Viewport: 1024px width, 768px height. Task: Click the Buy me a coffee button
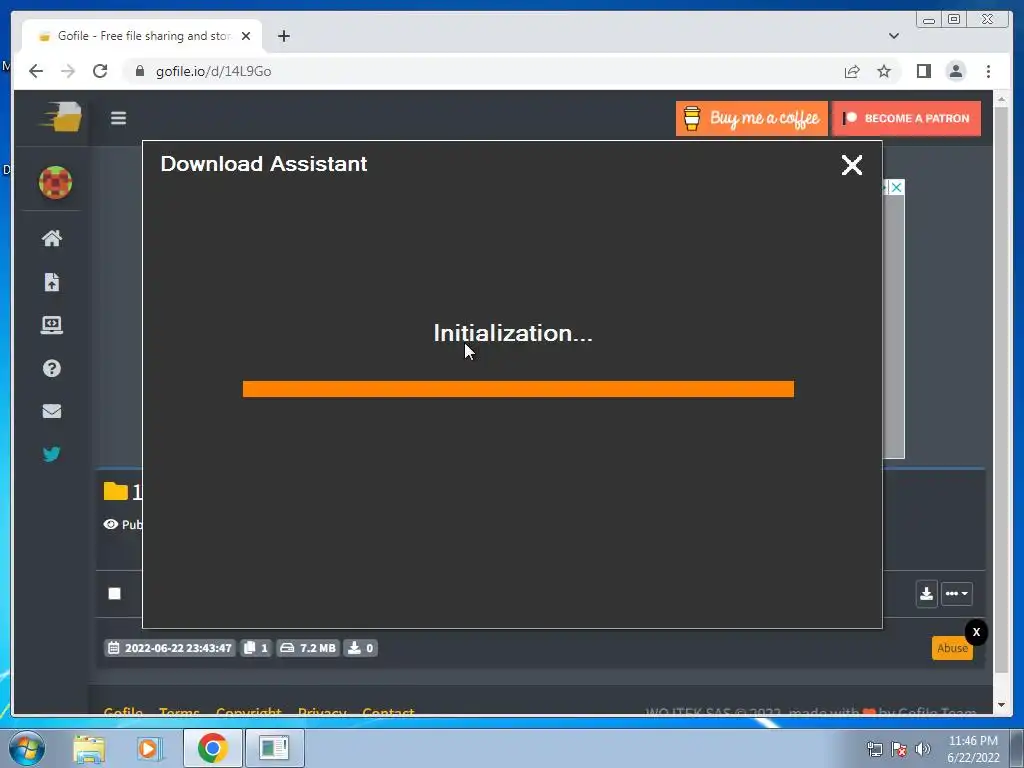coord(752,118)
